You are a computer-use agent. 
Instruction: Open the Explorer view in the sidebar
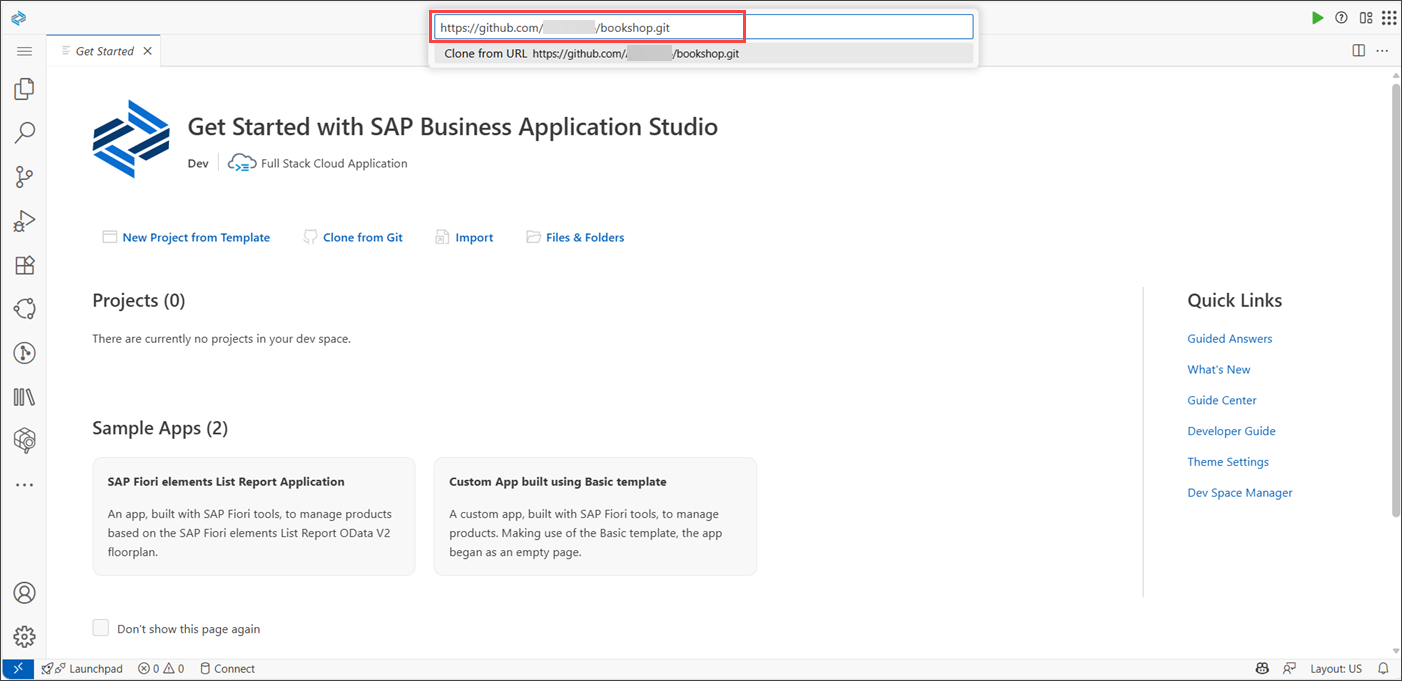[x=24, y=89]
